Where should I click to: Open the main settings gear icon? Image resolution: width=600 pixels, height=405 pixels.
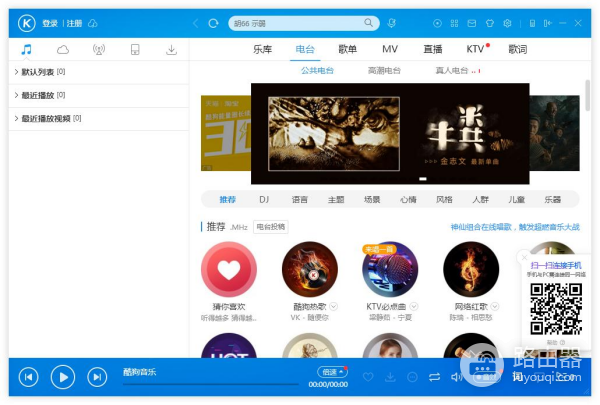507,23
